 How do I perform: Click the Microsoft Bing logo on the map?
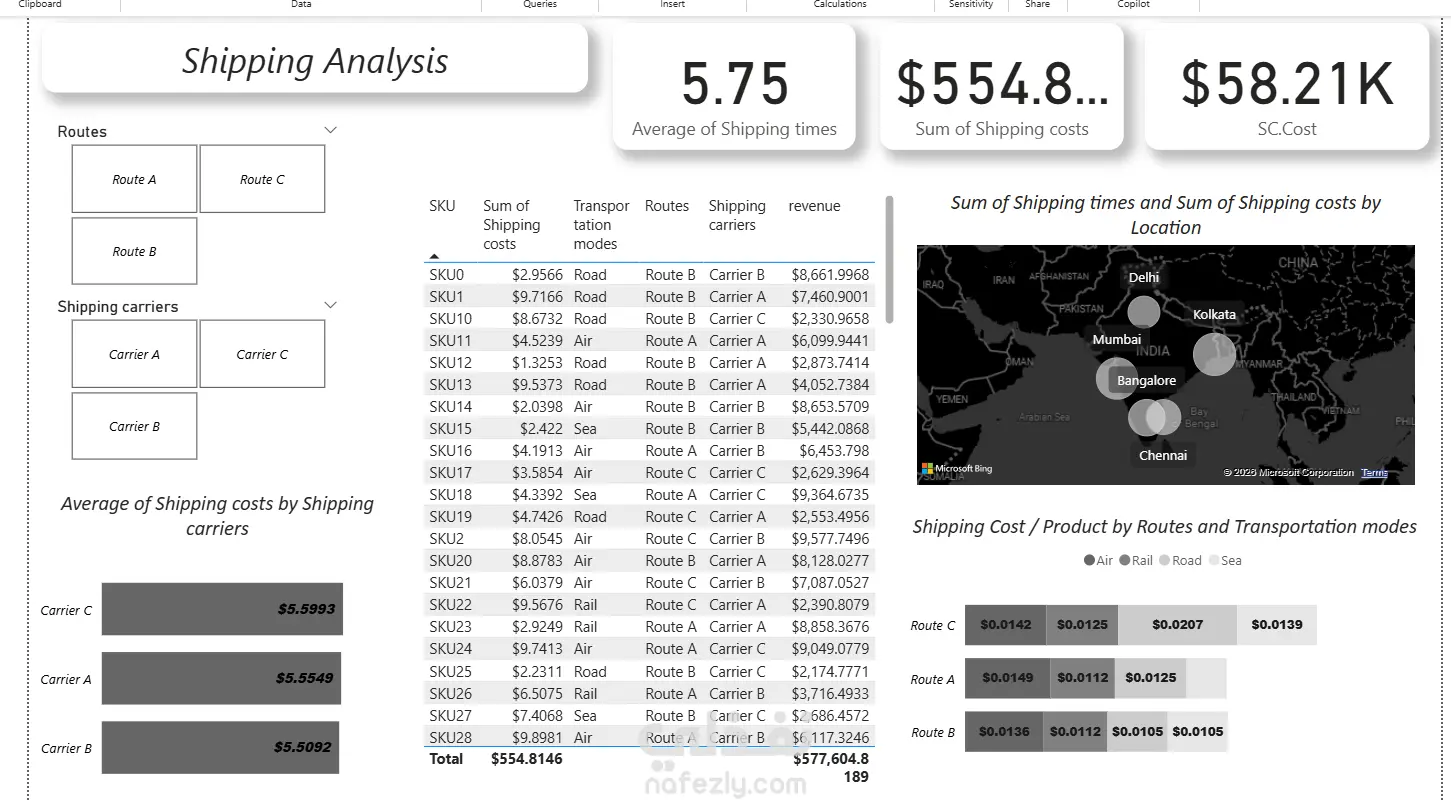click(957, 468)
